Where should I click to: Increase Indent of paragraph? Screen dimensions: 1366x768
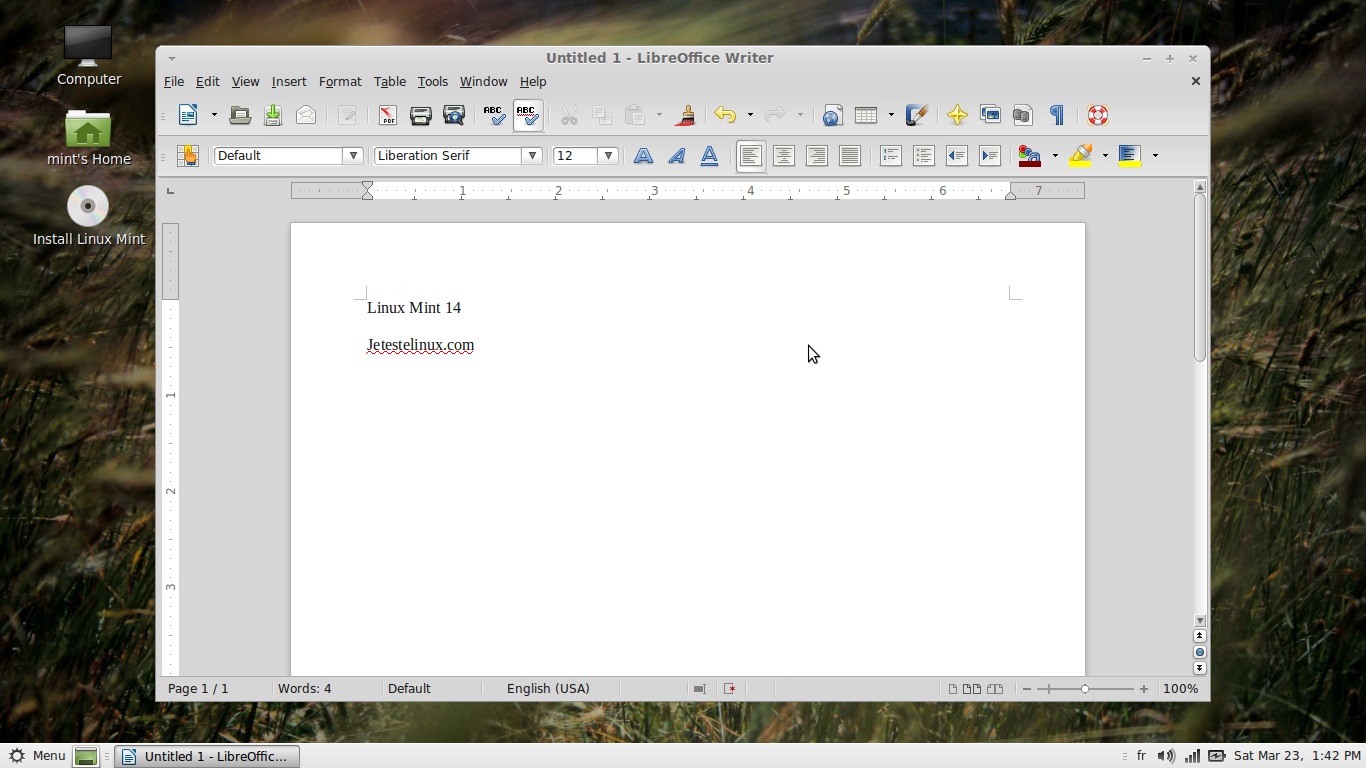pyautogui.click(x=990, y=155)
